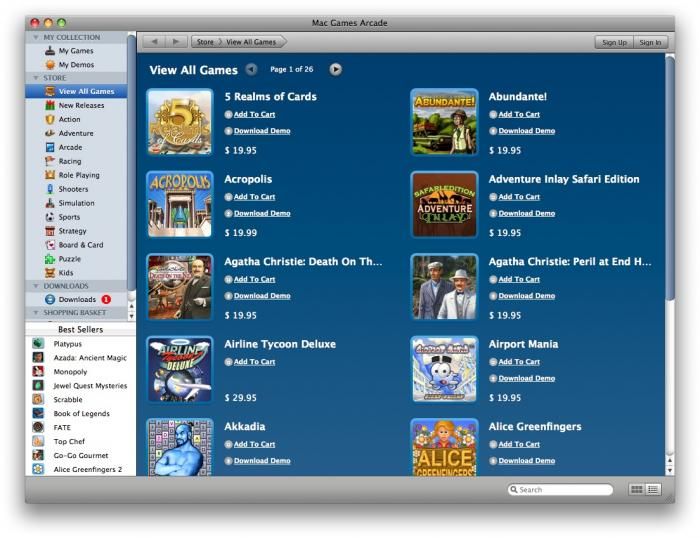Open Downloads globe icon
Viewport: 700px width, 538px height.
tap(50, 299)
